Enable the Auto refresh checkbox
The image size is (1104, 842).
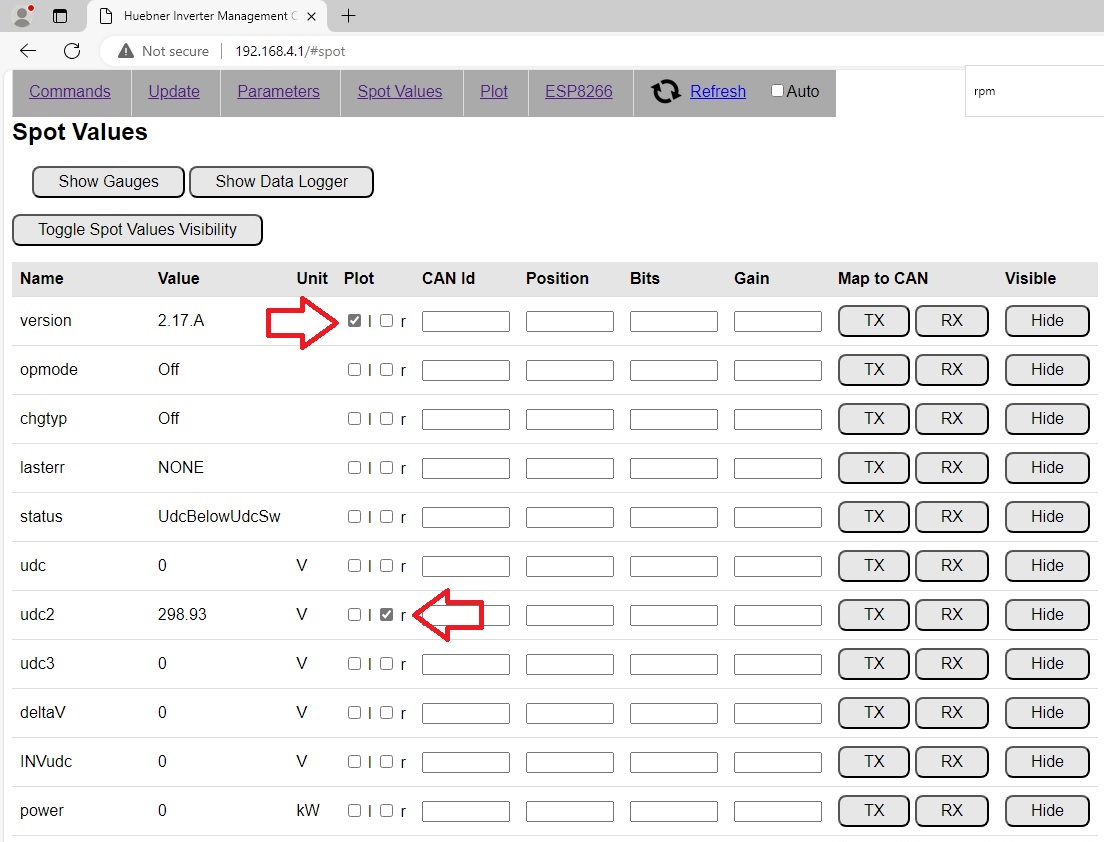point(777,91)
